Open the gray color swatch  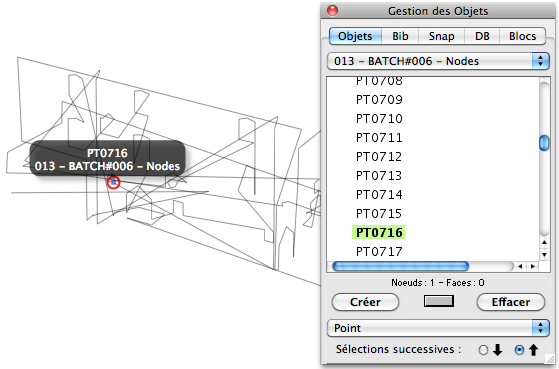coord(439,301)
